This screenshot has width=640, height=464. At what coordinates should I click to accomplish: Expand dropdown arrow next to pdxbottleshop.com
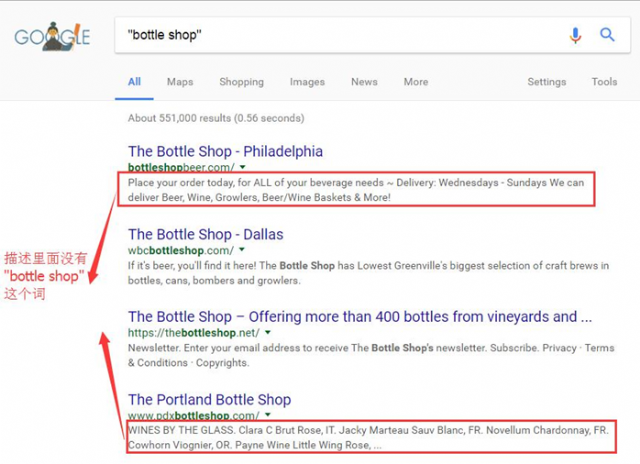(268, 415)
